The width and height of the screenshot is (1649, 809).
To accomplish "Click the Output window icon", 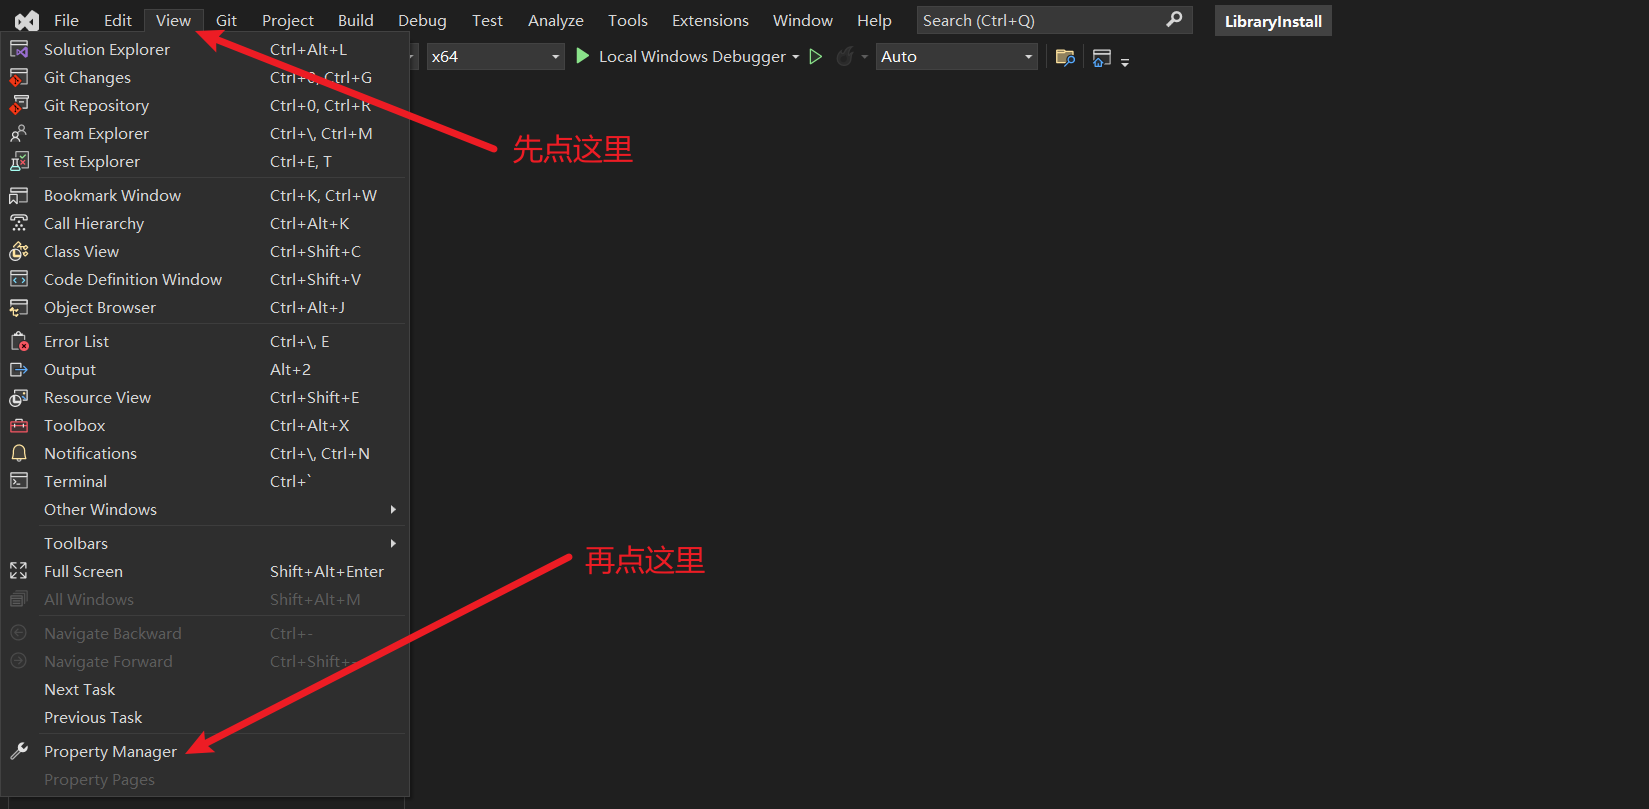I will pos(19,369).
